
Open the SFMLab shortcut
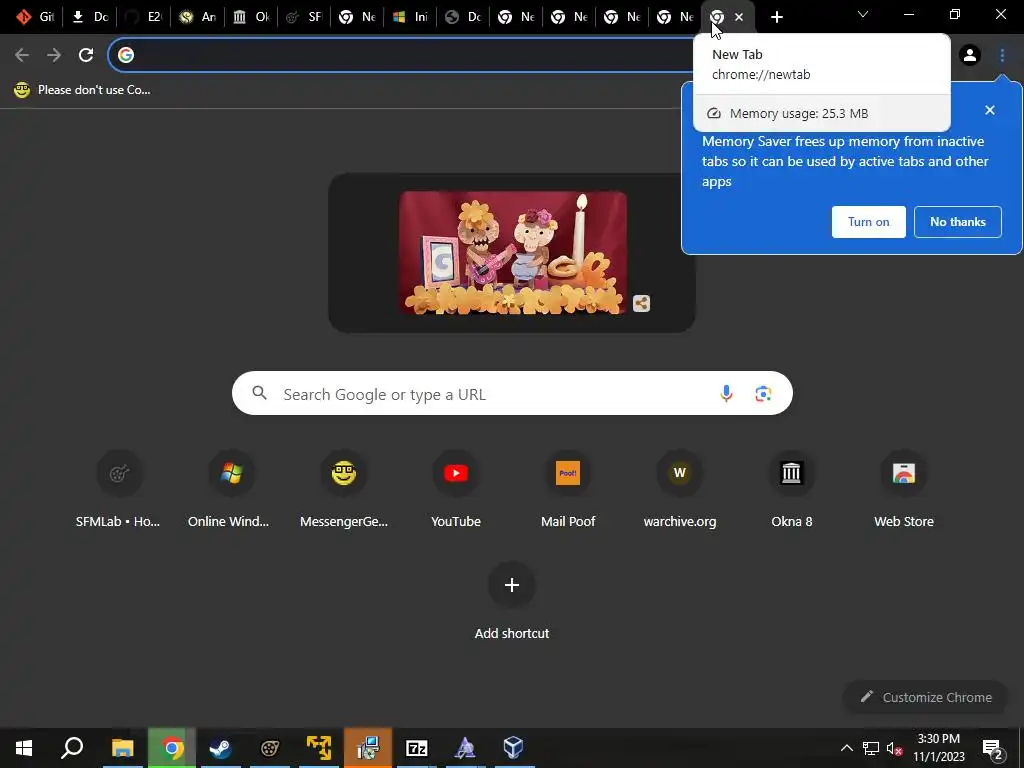(x=119, y=490)
